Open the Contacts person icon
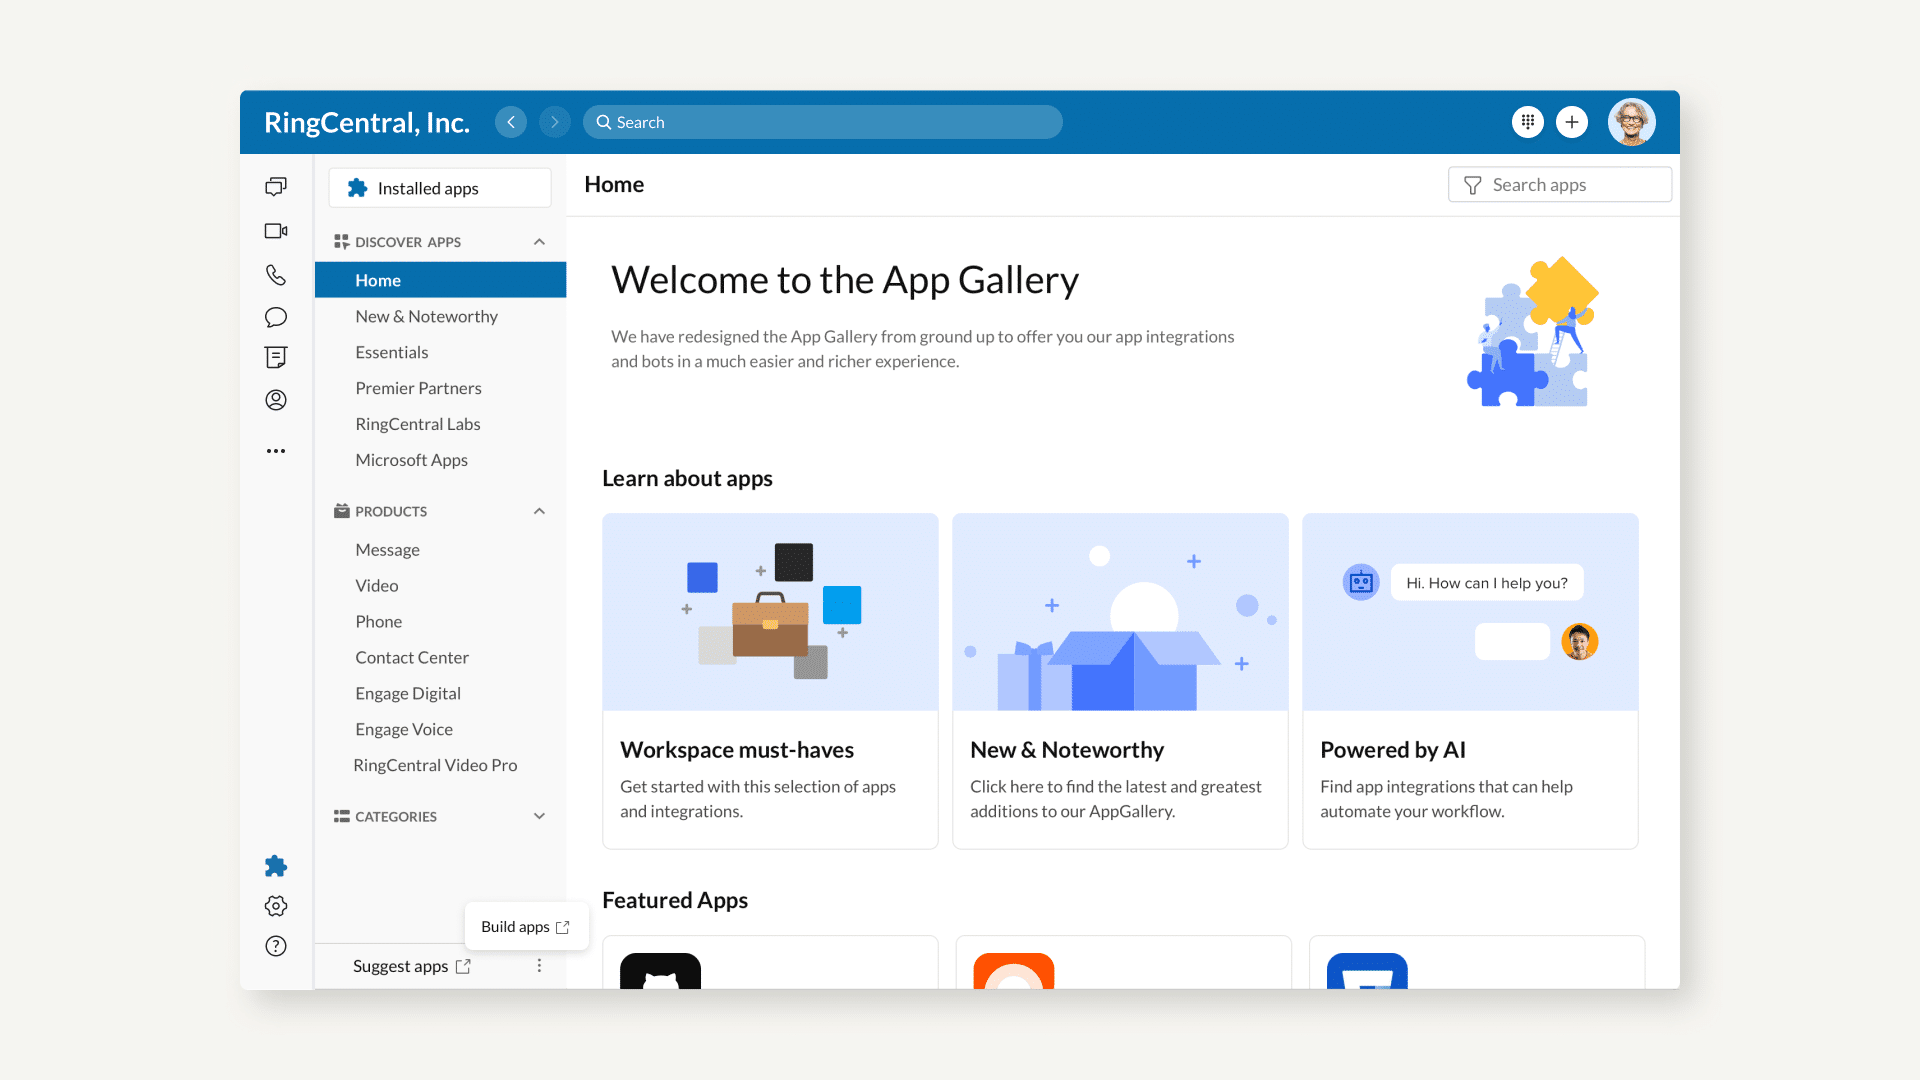This screenshot has height=1080, width=1920. coord(276,400)
